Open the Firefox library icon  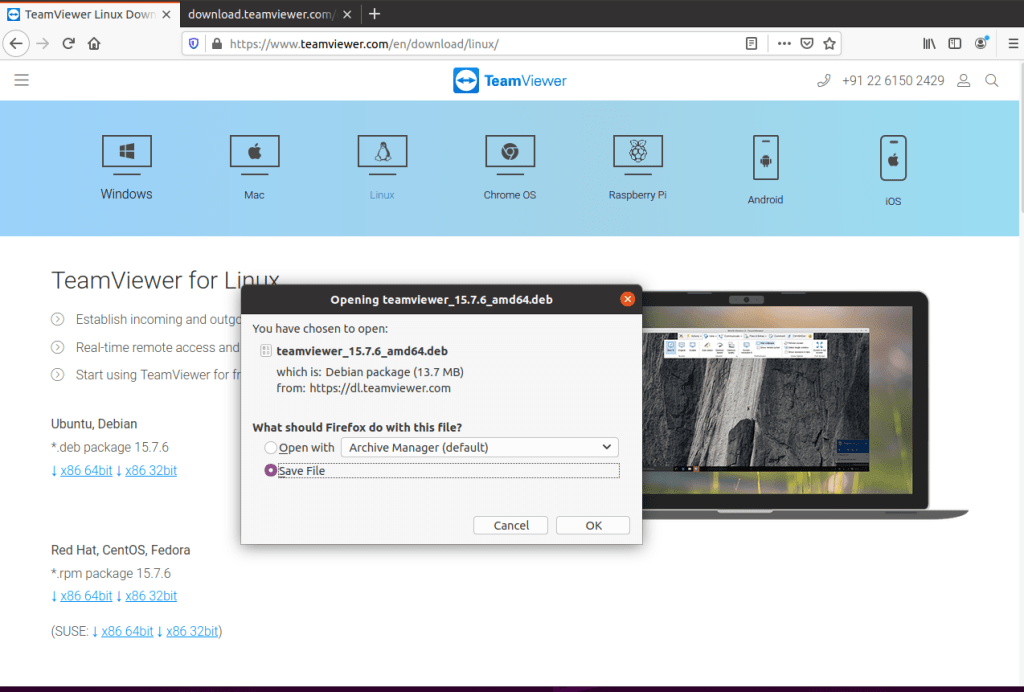(x=929, y=44)
